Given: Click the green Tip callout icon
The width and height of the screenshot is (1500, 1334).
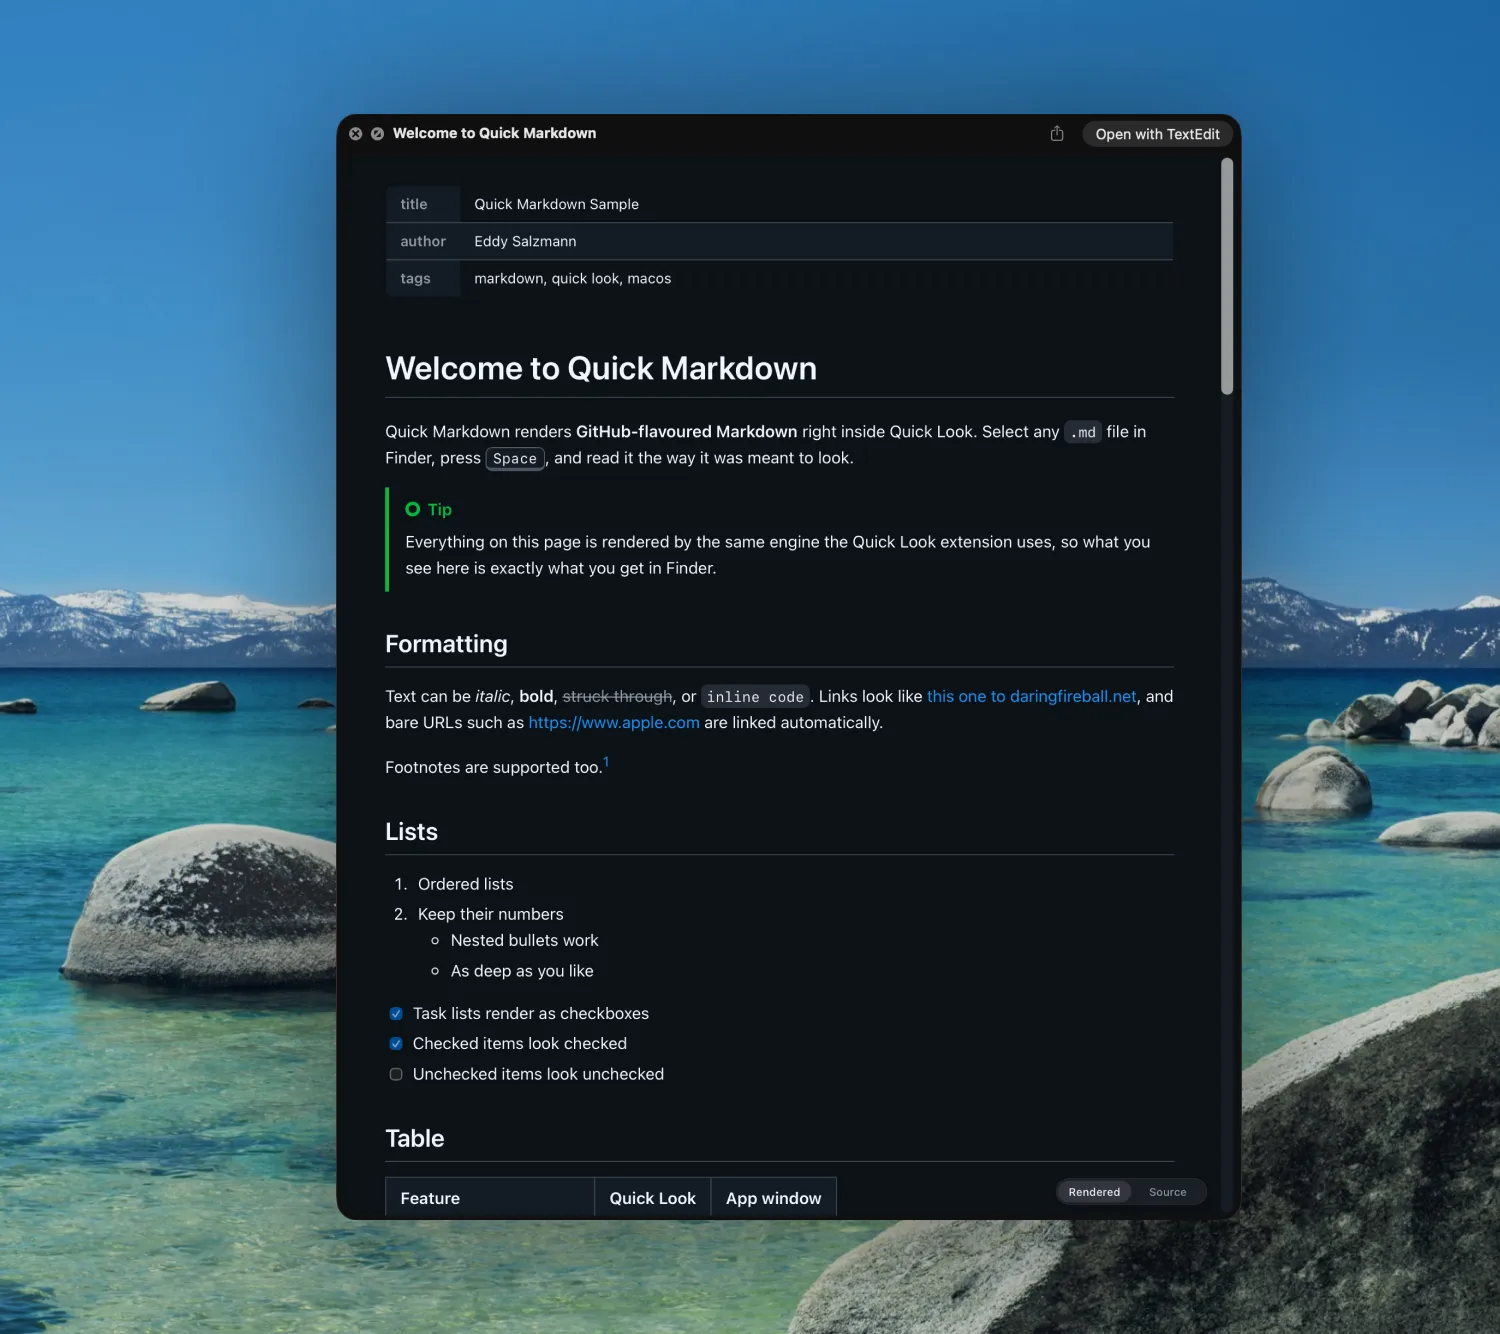Looking at the screenshot, I should pyautogui.click(x=412, y=509).
